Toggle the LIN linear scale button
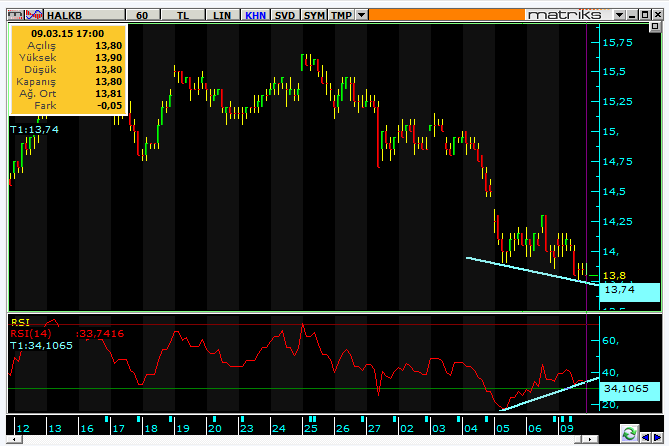This screenshot has width=669, height=446. click(x=222, y=15)
